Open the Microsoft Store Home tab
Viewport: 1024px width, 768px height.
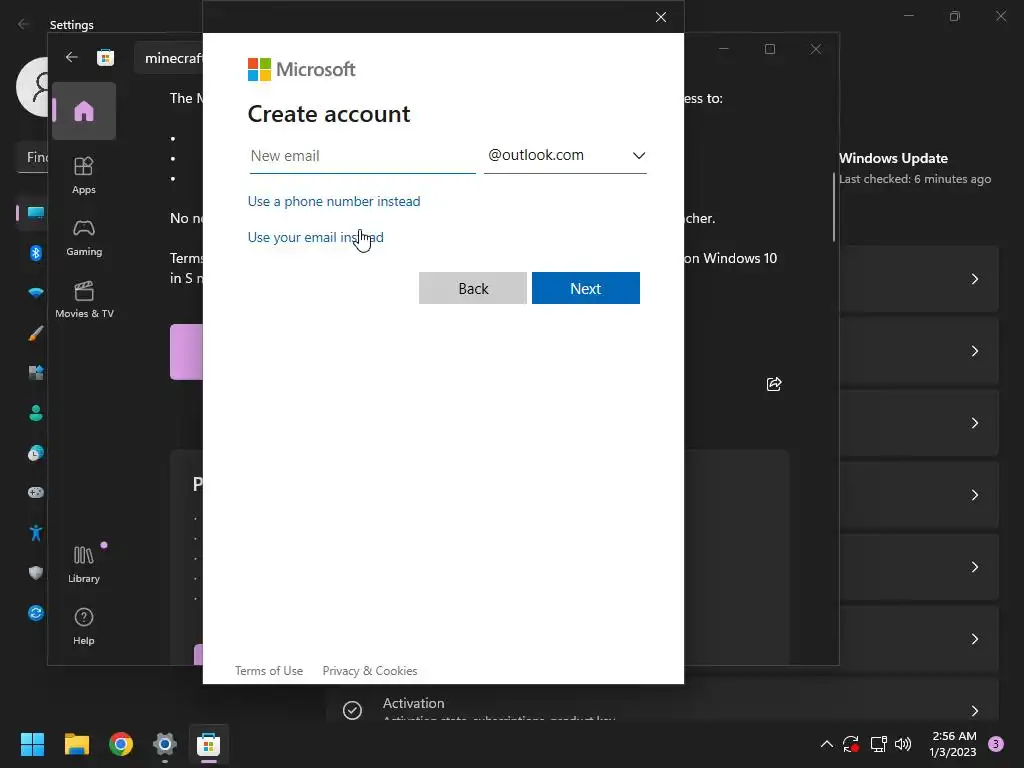click(x=84, y=111)
